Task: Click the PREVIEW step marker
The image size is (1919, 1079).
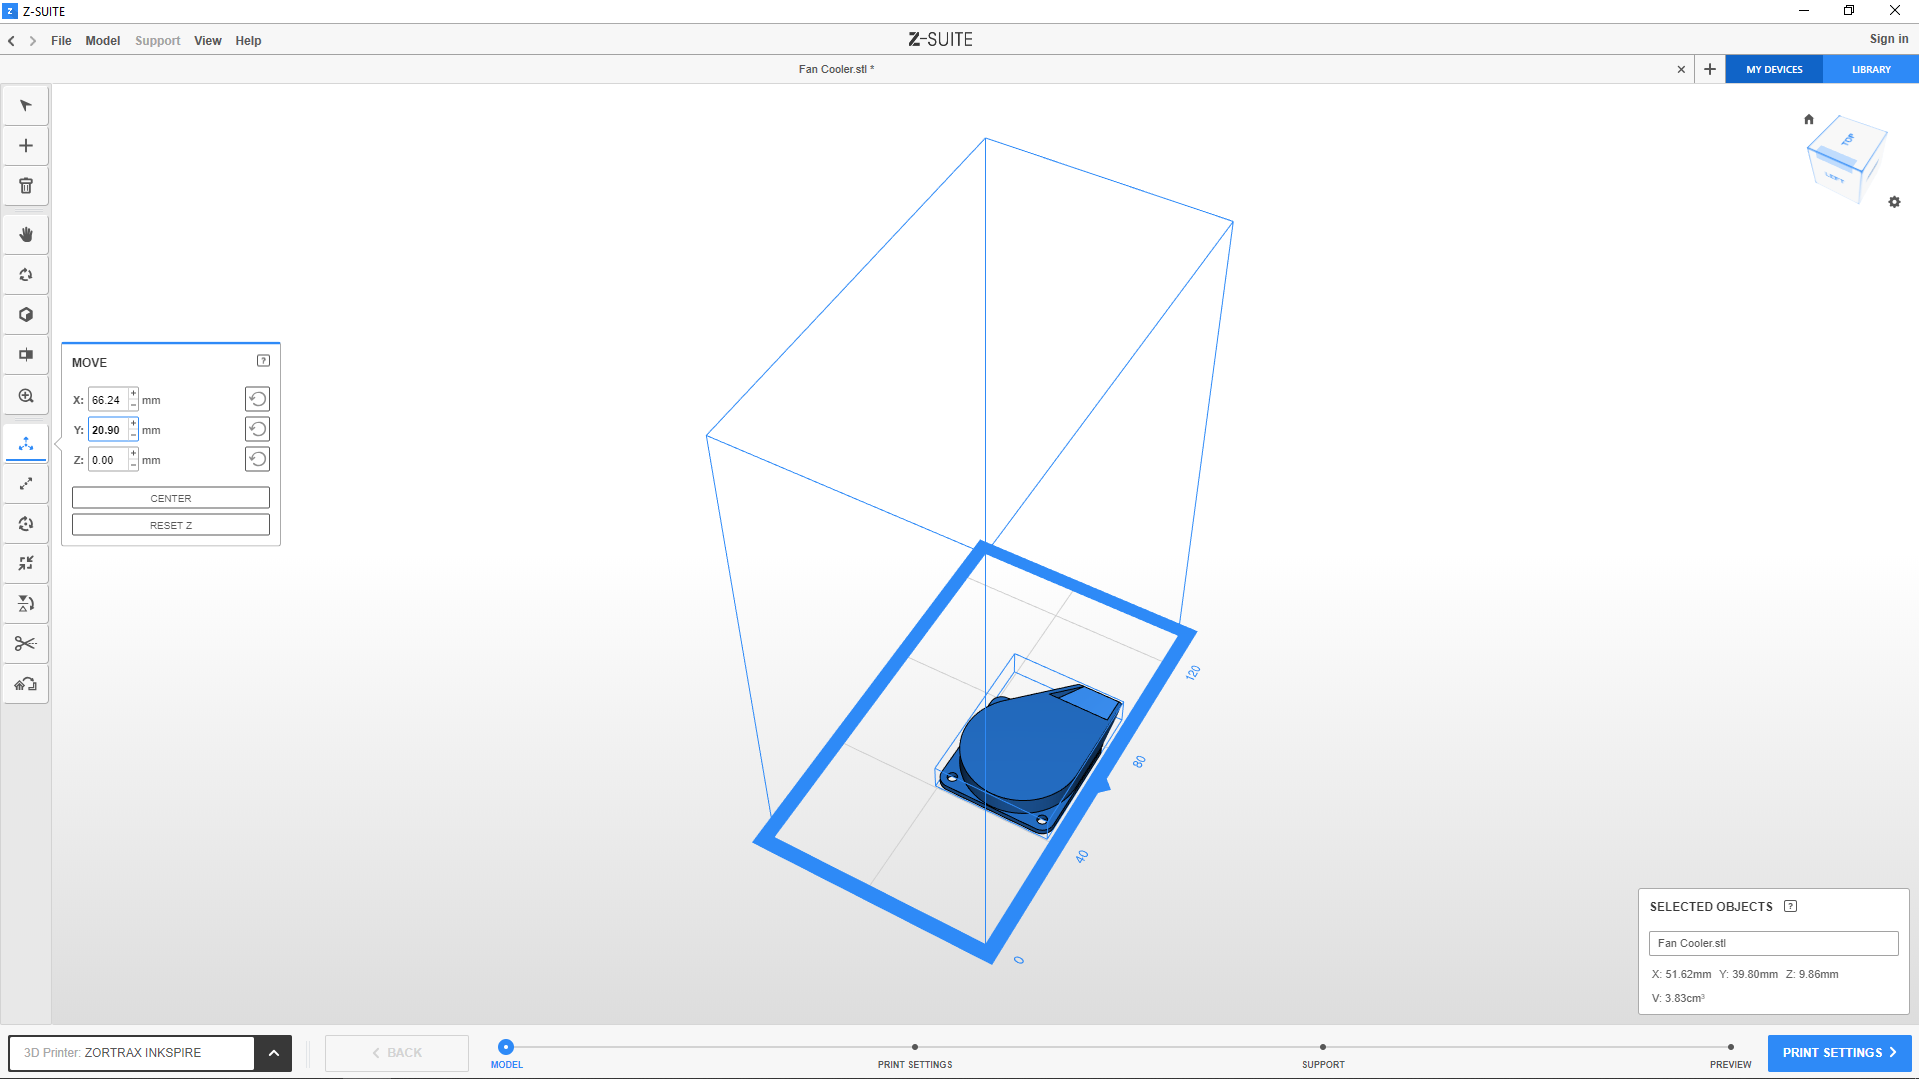Action: click(1730, 1048)
